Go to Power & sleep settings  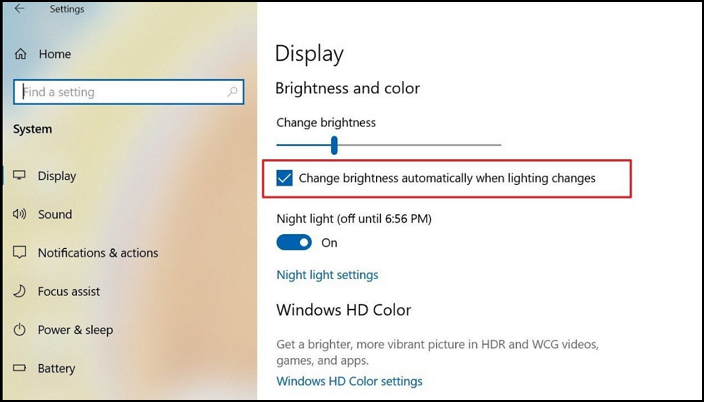tap(75, 330)
